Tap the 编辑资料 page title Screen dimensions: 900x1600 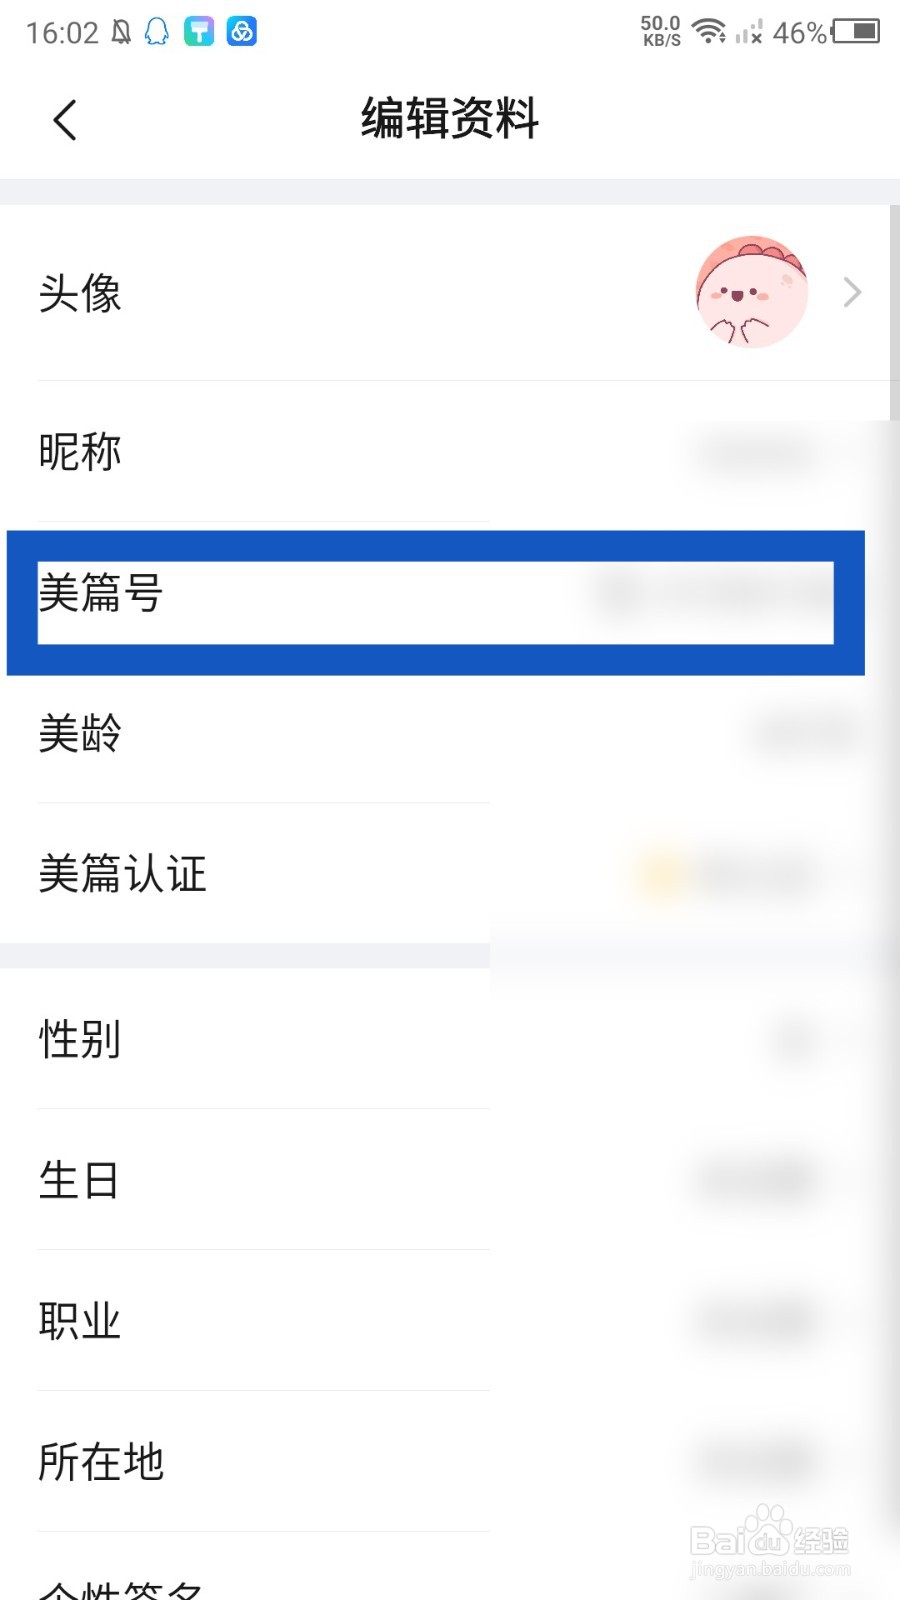[450, 119]
